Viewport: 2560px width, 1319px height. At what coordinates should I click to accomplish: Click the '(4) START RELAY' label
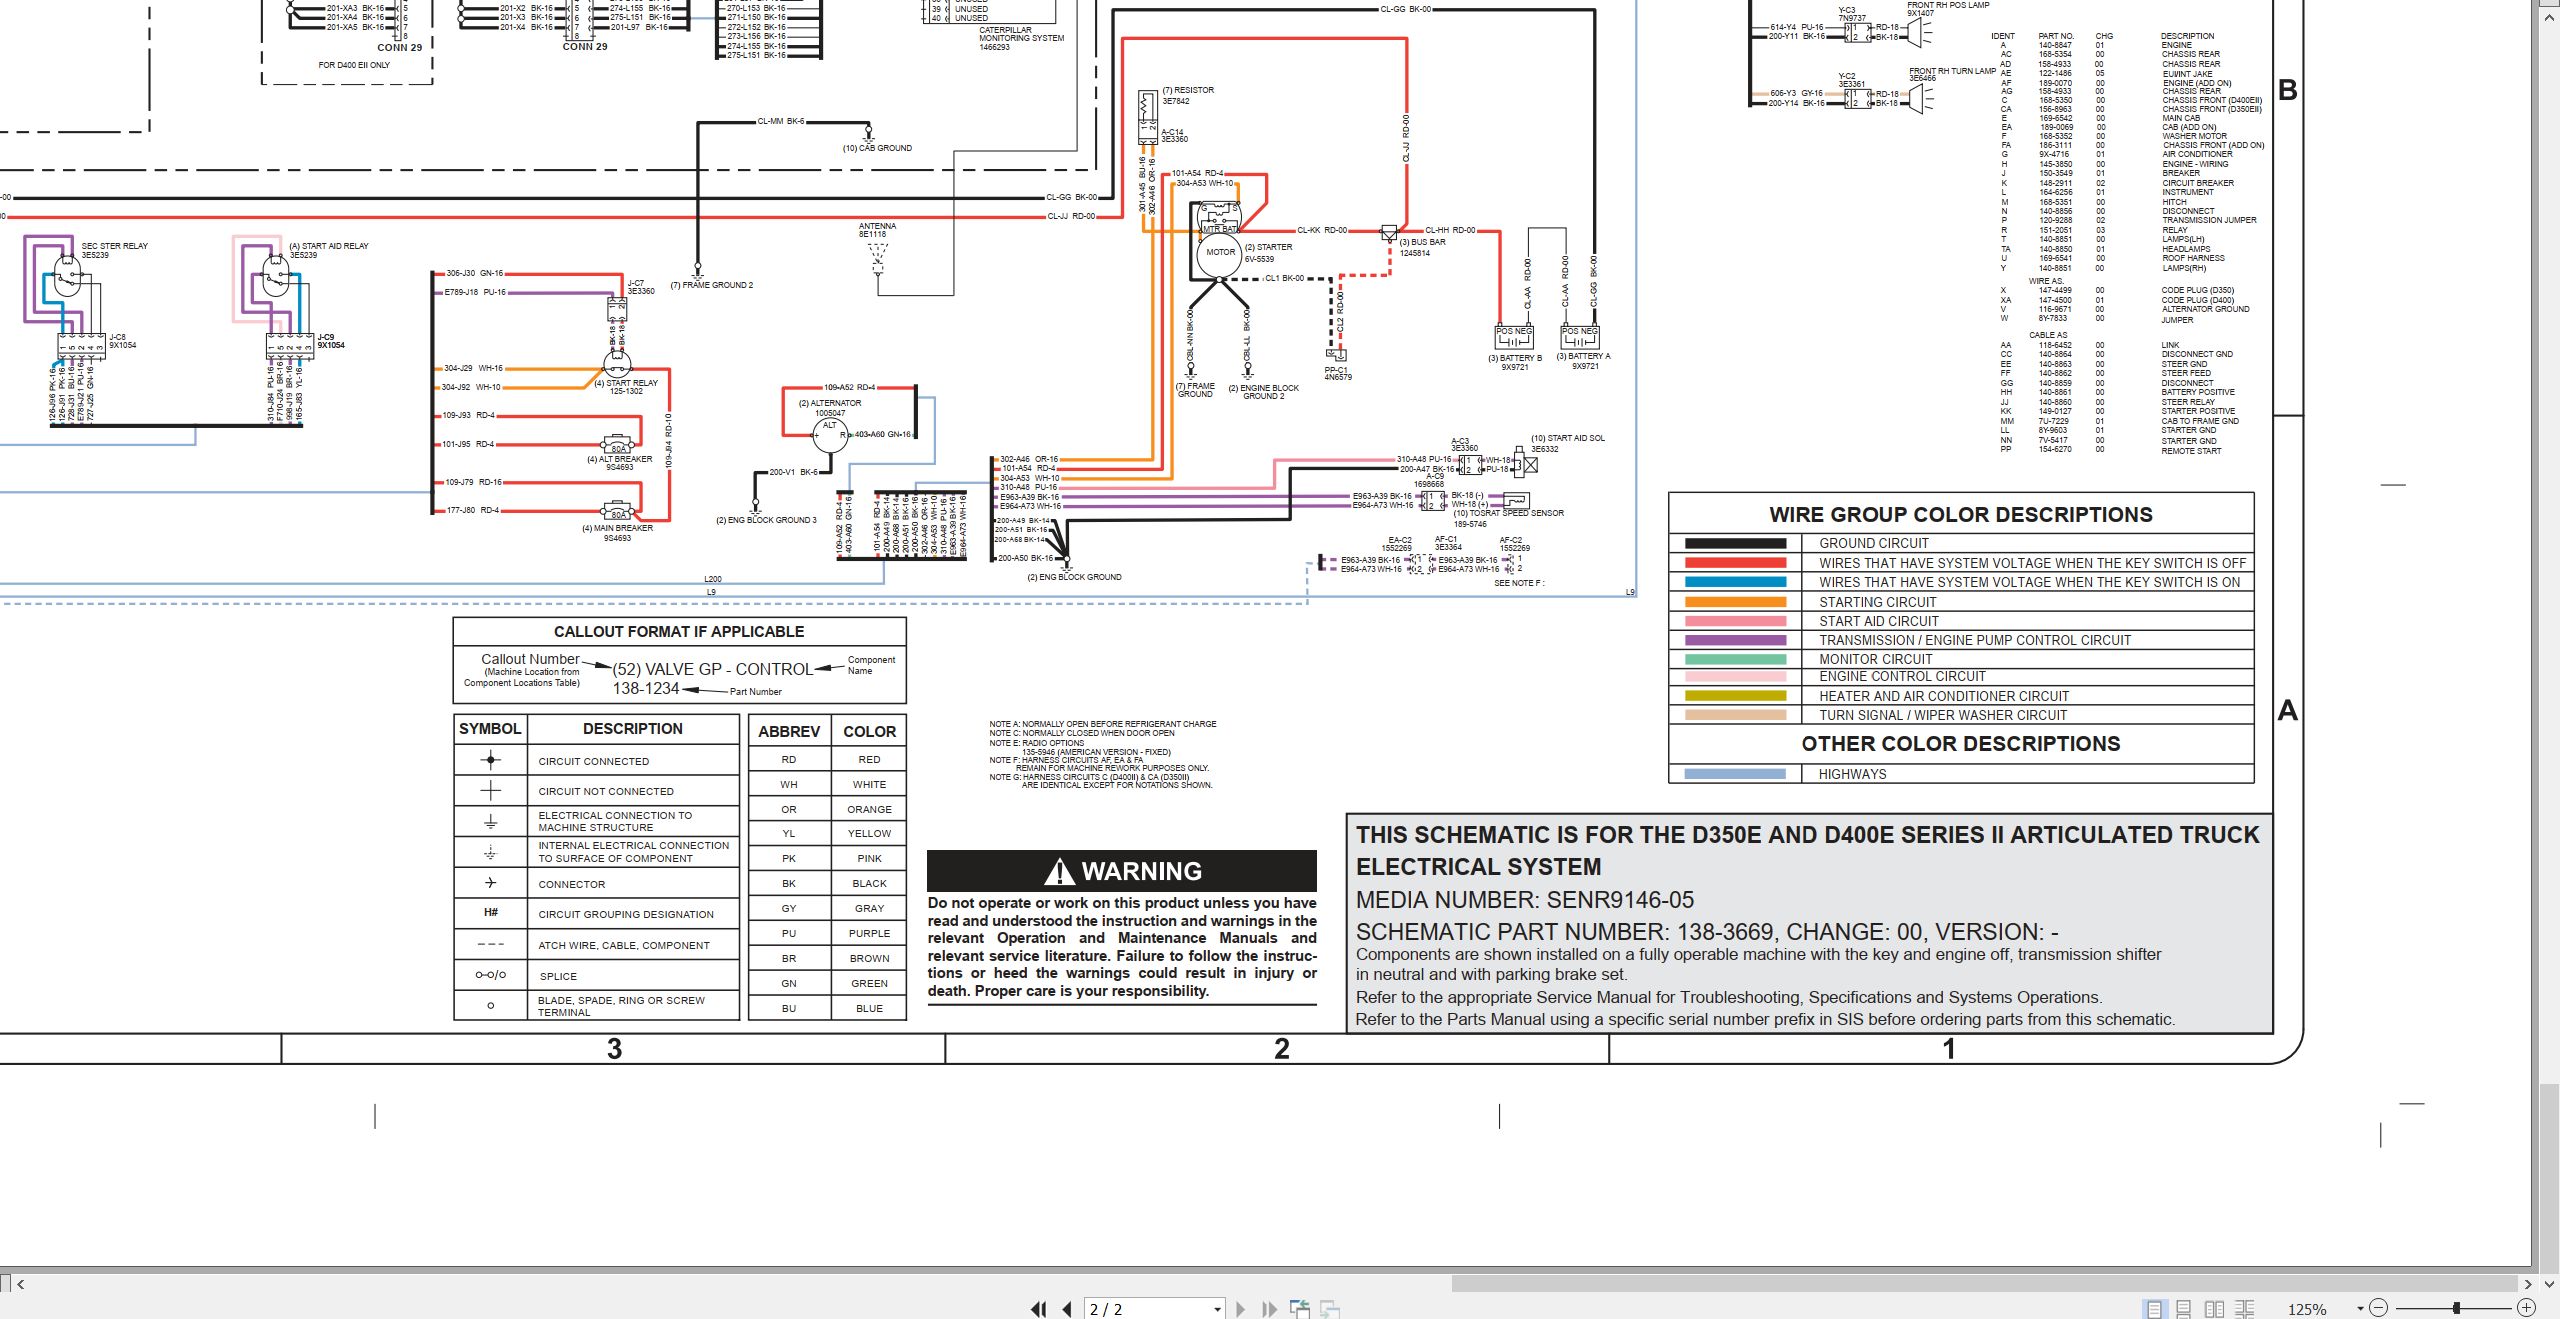[626, 383]
